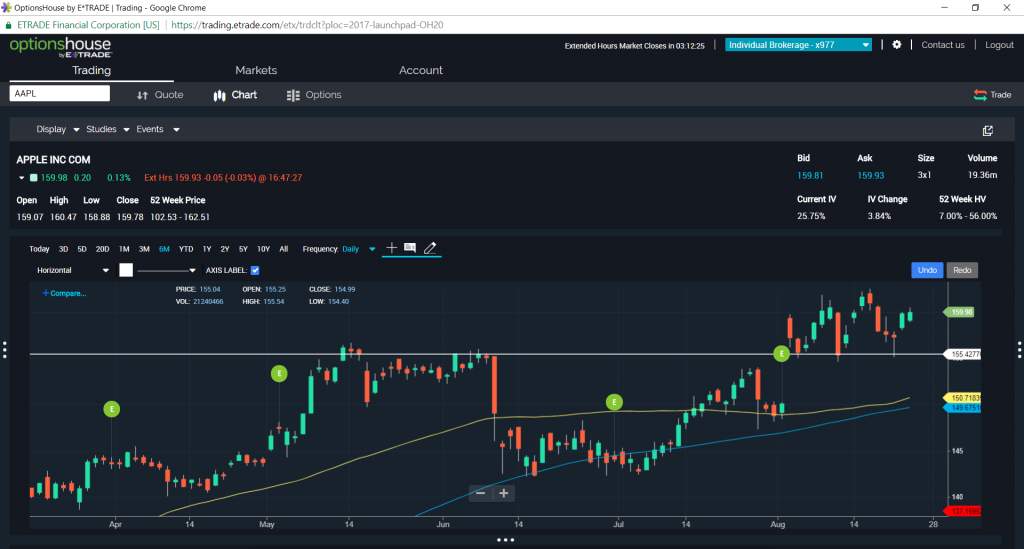
Task: Select the 5D time range
Action: click(x=82, y=249)
